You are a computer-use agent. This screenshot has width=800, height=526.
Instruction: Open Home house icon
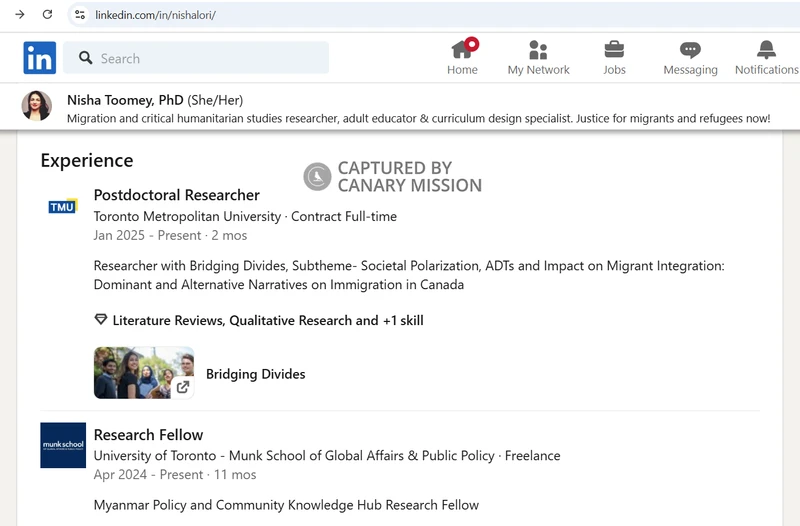(464, 49)
